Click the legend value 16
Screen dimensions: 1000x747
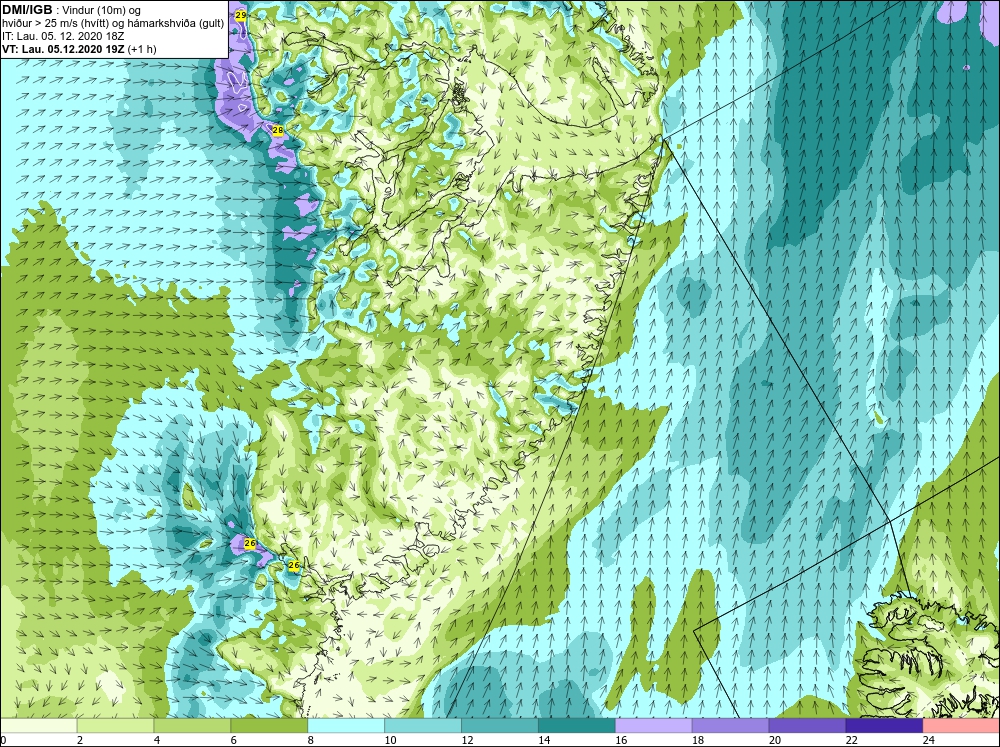621,740
